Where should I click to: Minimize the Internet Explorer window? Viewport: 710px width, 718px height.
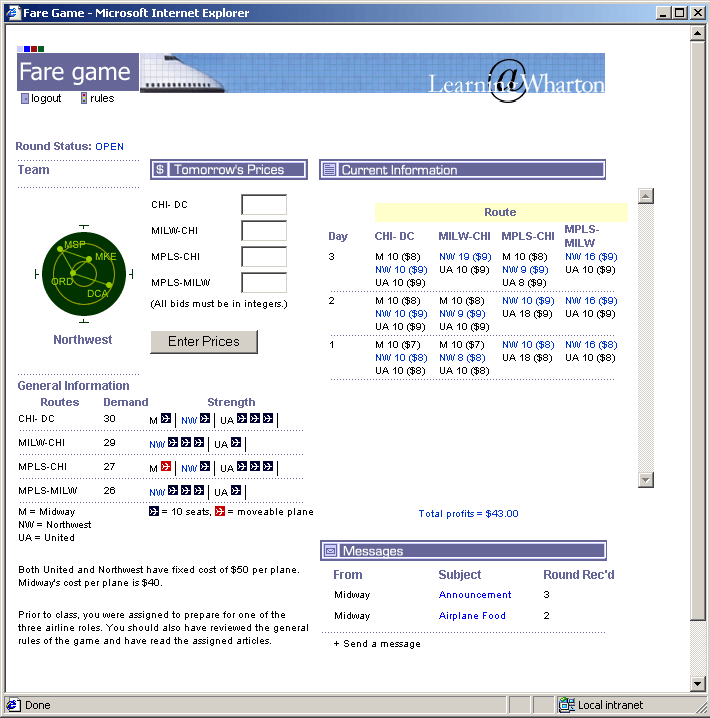click(663, 13)
